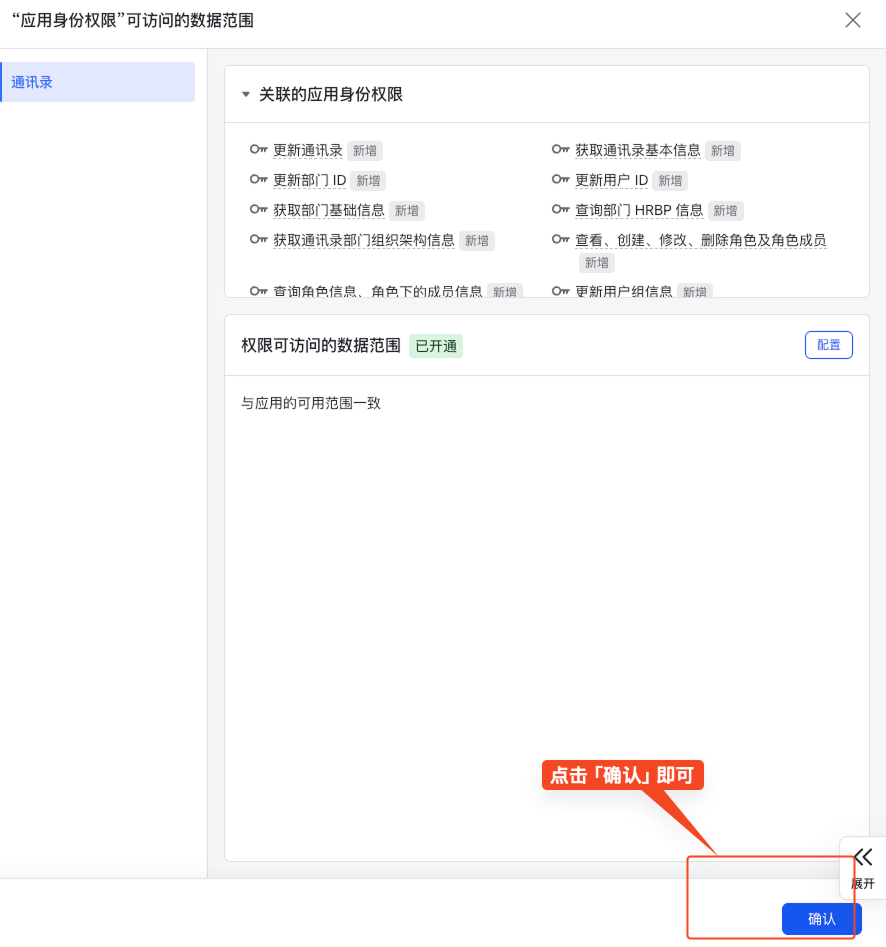This screenshot has height=947, width=886.
Task: Click the 配置 button
Action: pos(828,344)
